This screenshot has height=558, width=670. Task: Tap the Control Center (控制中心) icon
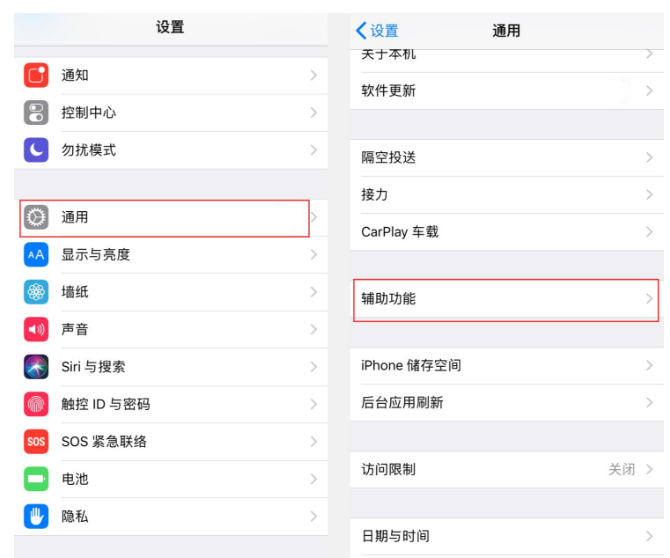click(36, 112)
